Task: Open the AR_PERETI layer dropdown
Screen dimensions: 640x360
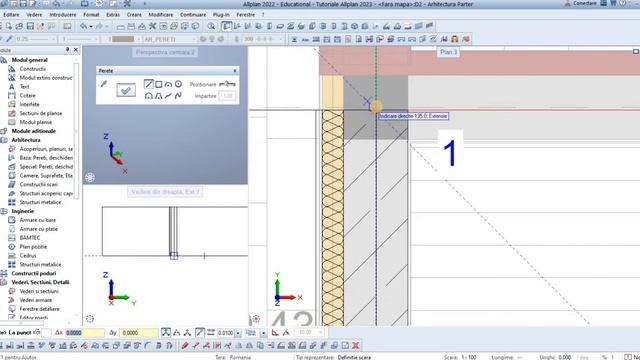Action: [194, 39]
